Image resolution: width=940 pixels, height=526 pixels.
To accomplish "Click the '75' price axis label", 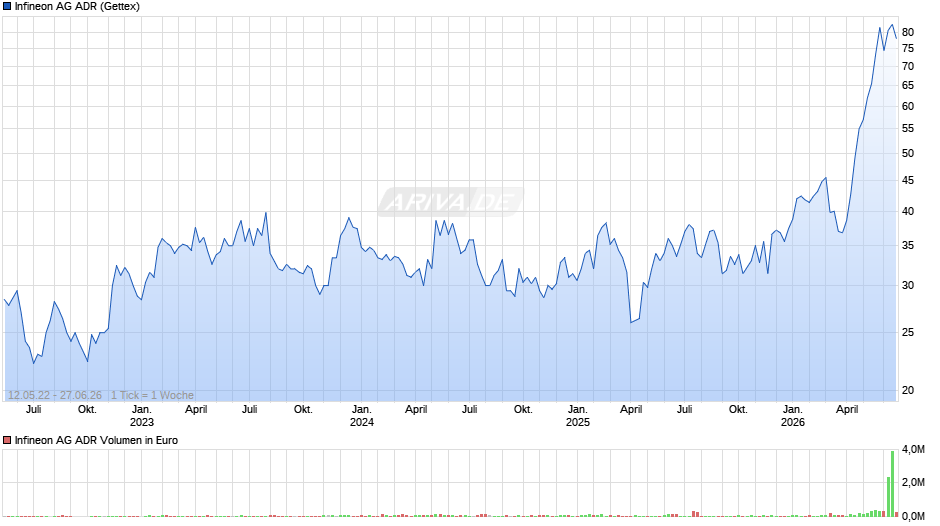I will pos(908,49).
